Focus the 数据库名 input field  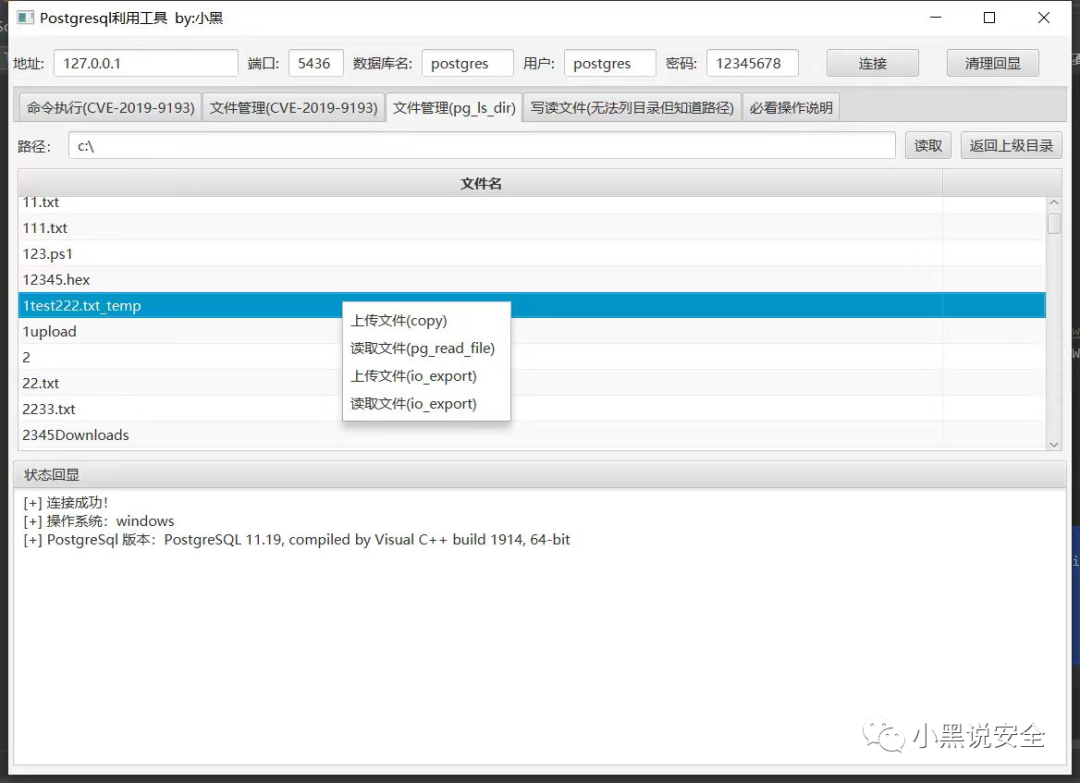(467, 63)
